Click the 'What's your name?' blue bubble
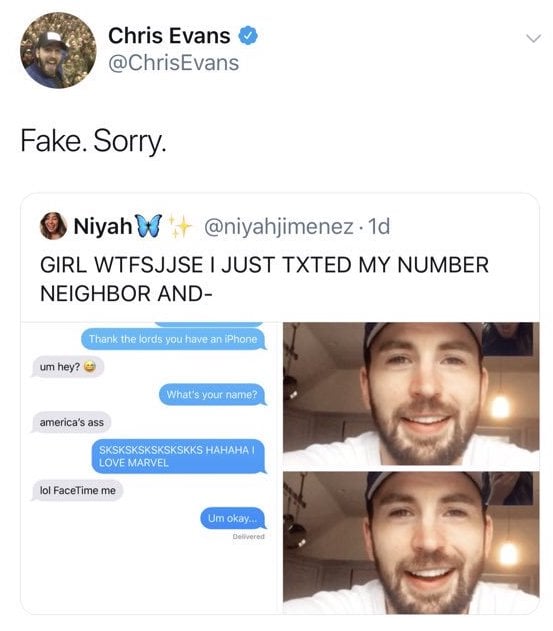This screenshot has height=631, width=553. pos(212,394)
